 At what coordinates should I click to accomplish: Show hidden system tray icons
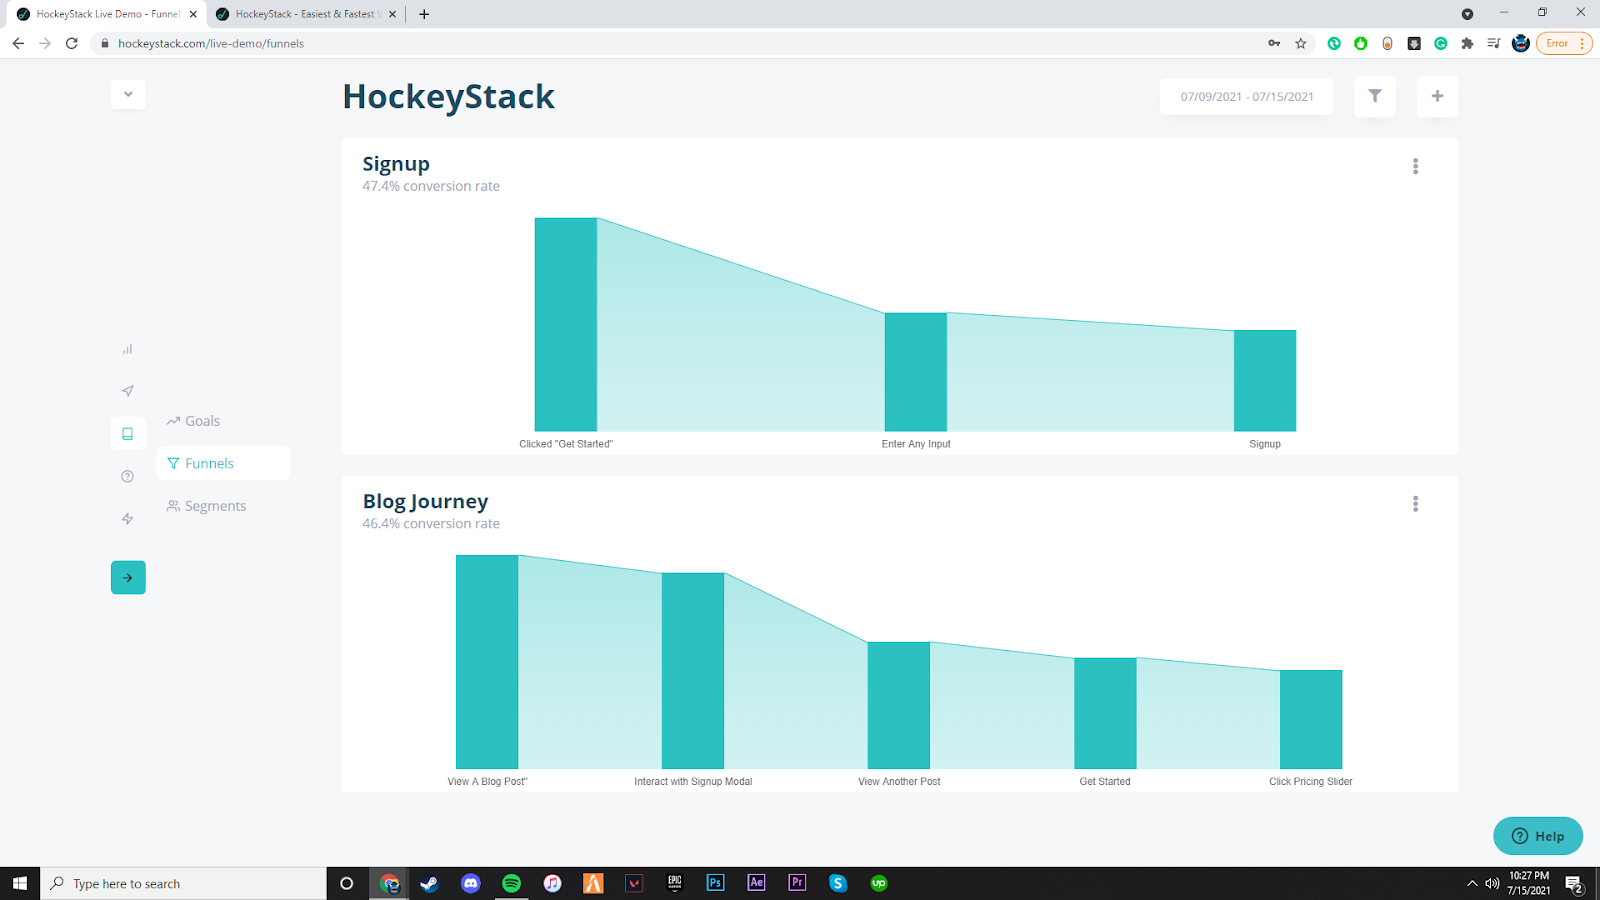point(1472,883)
